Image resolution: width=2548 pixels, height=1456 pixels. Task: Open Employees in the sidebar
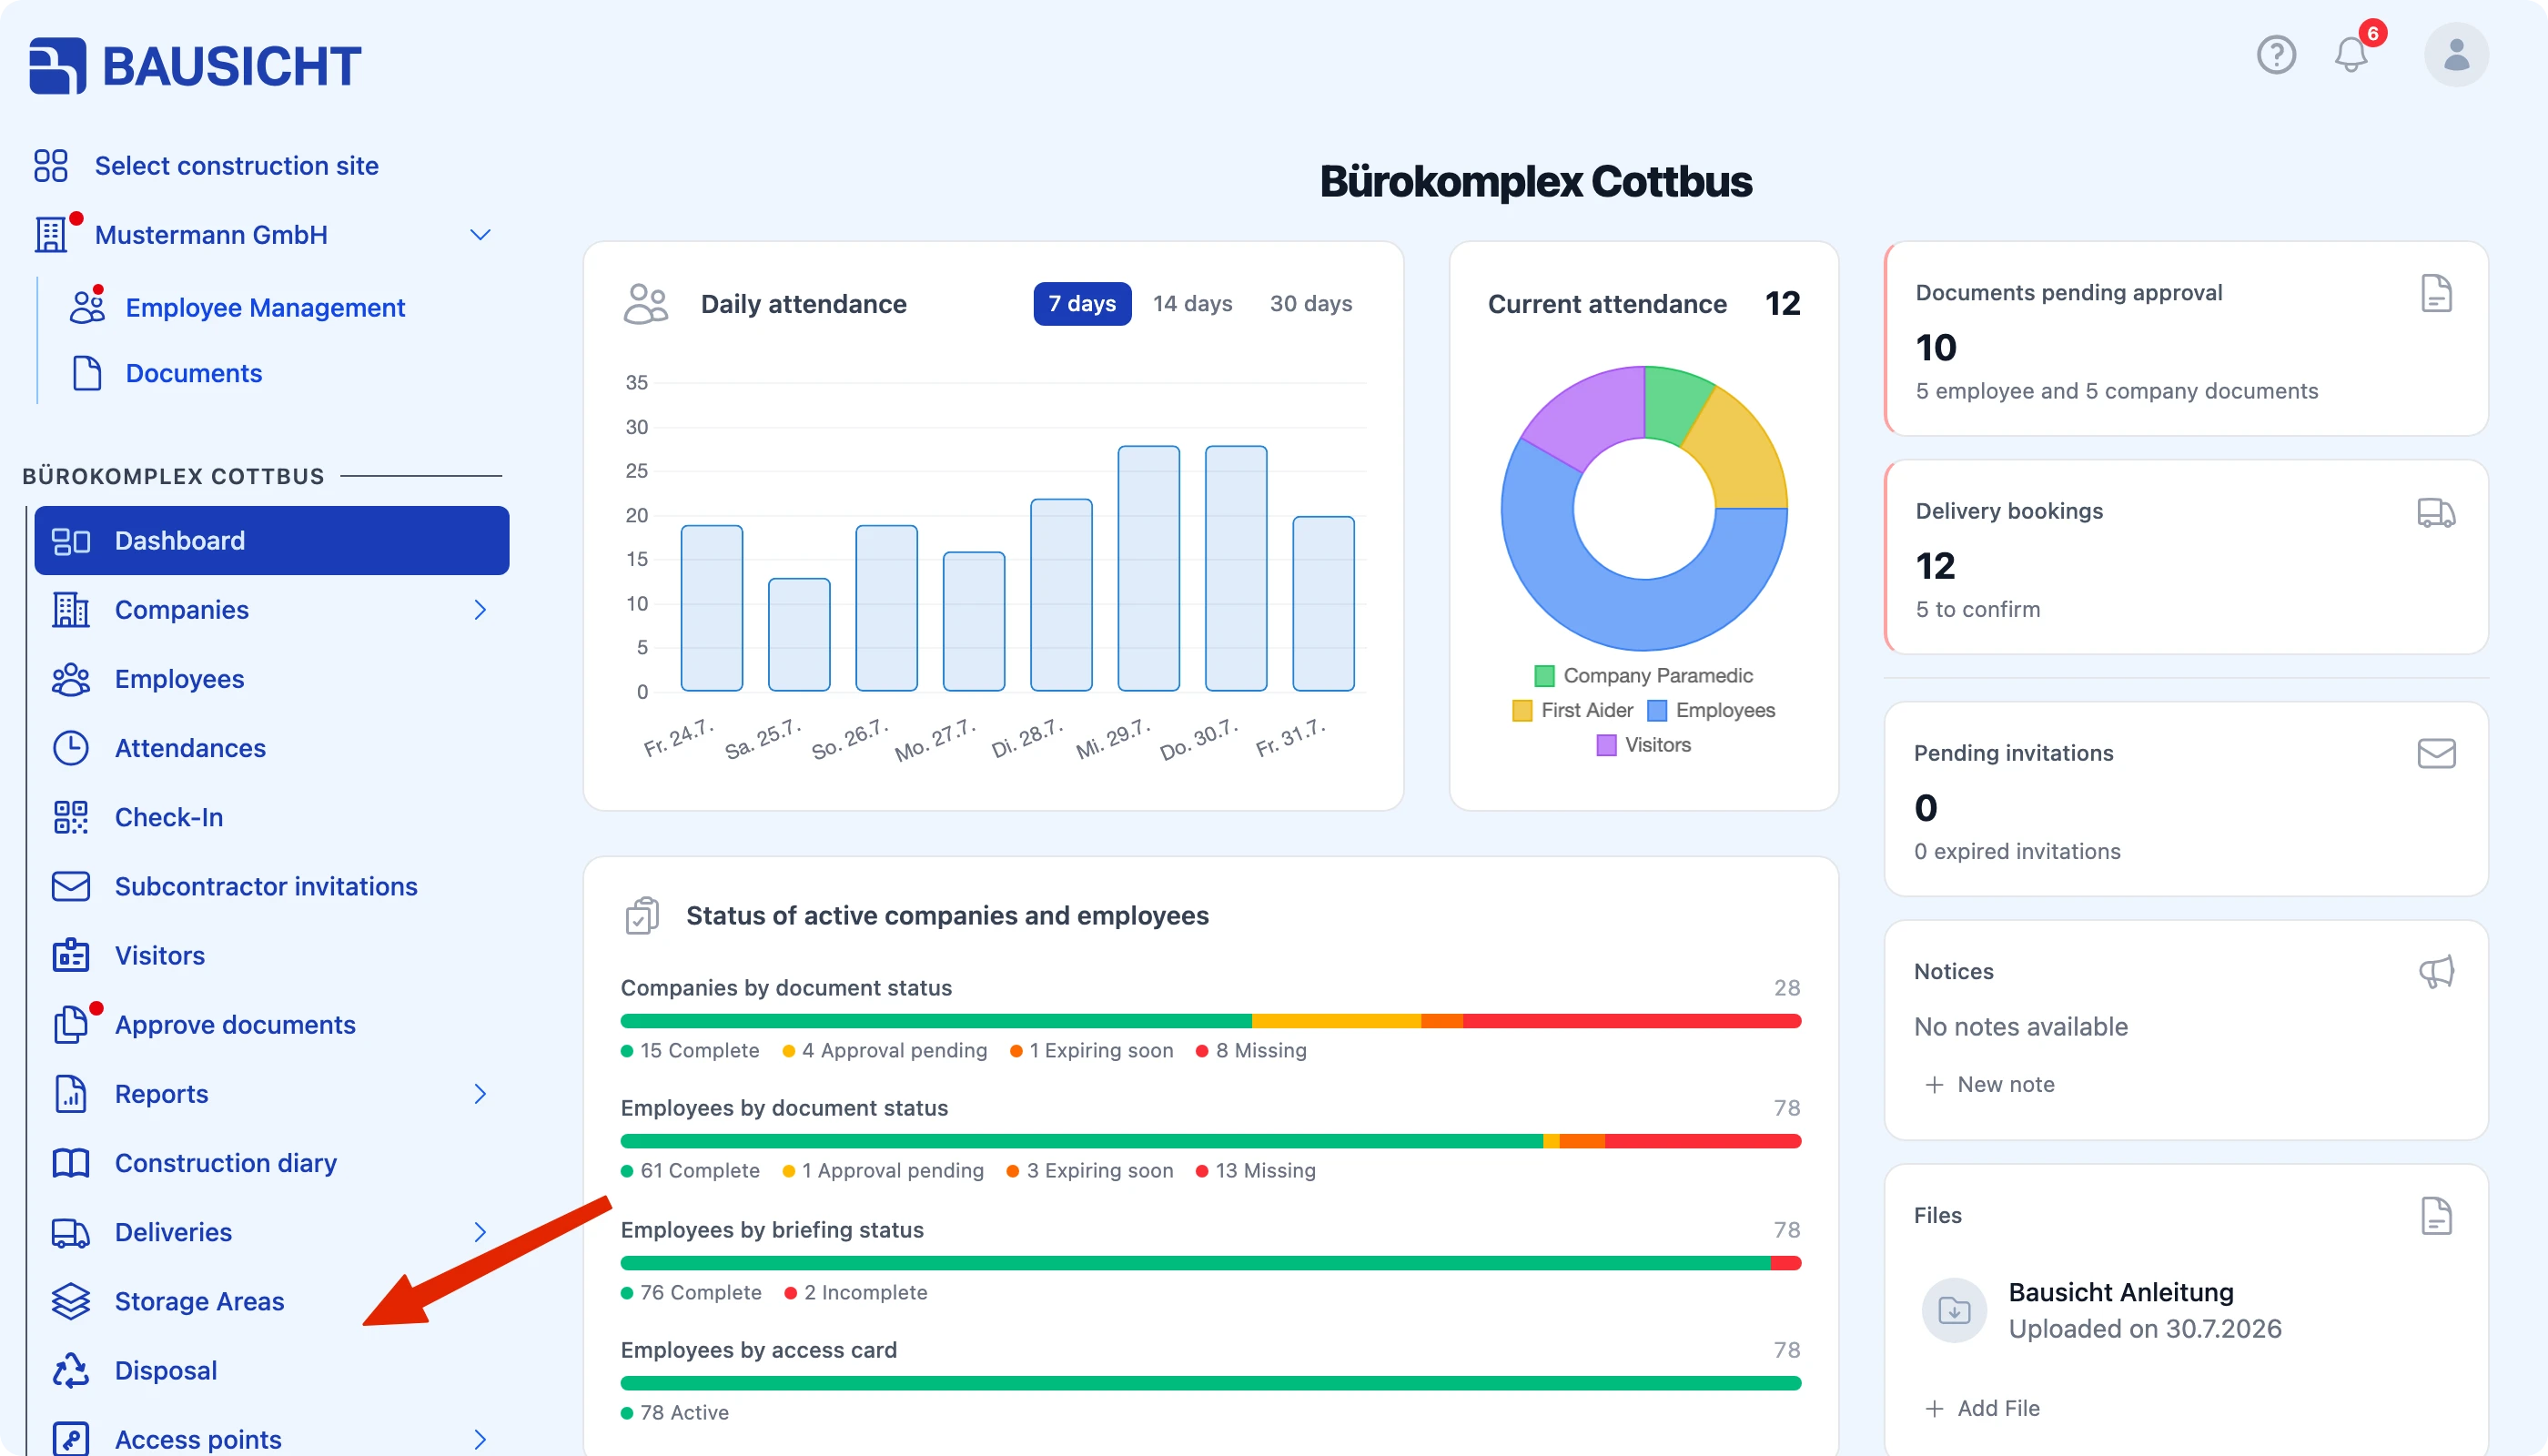pyautogui.click(x=179, y=679)
